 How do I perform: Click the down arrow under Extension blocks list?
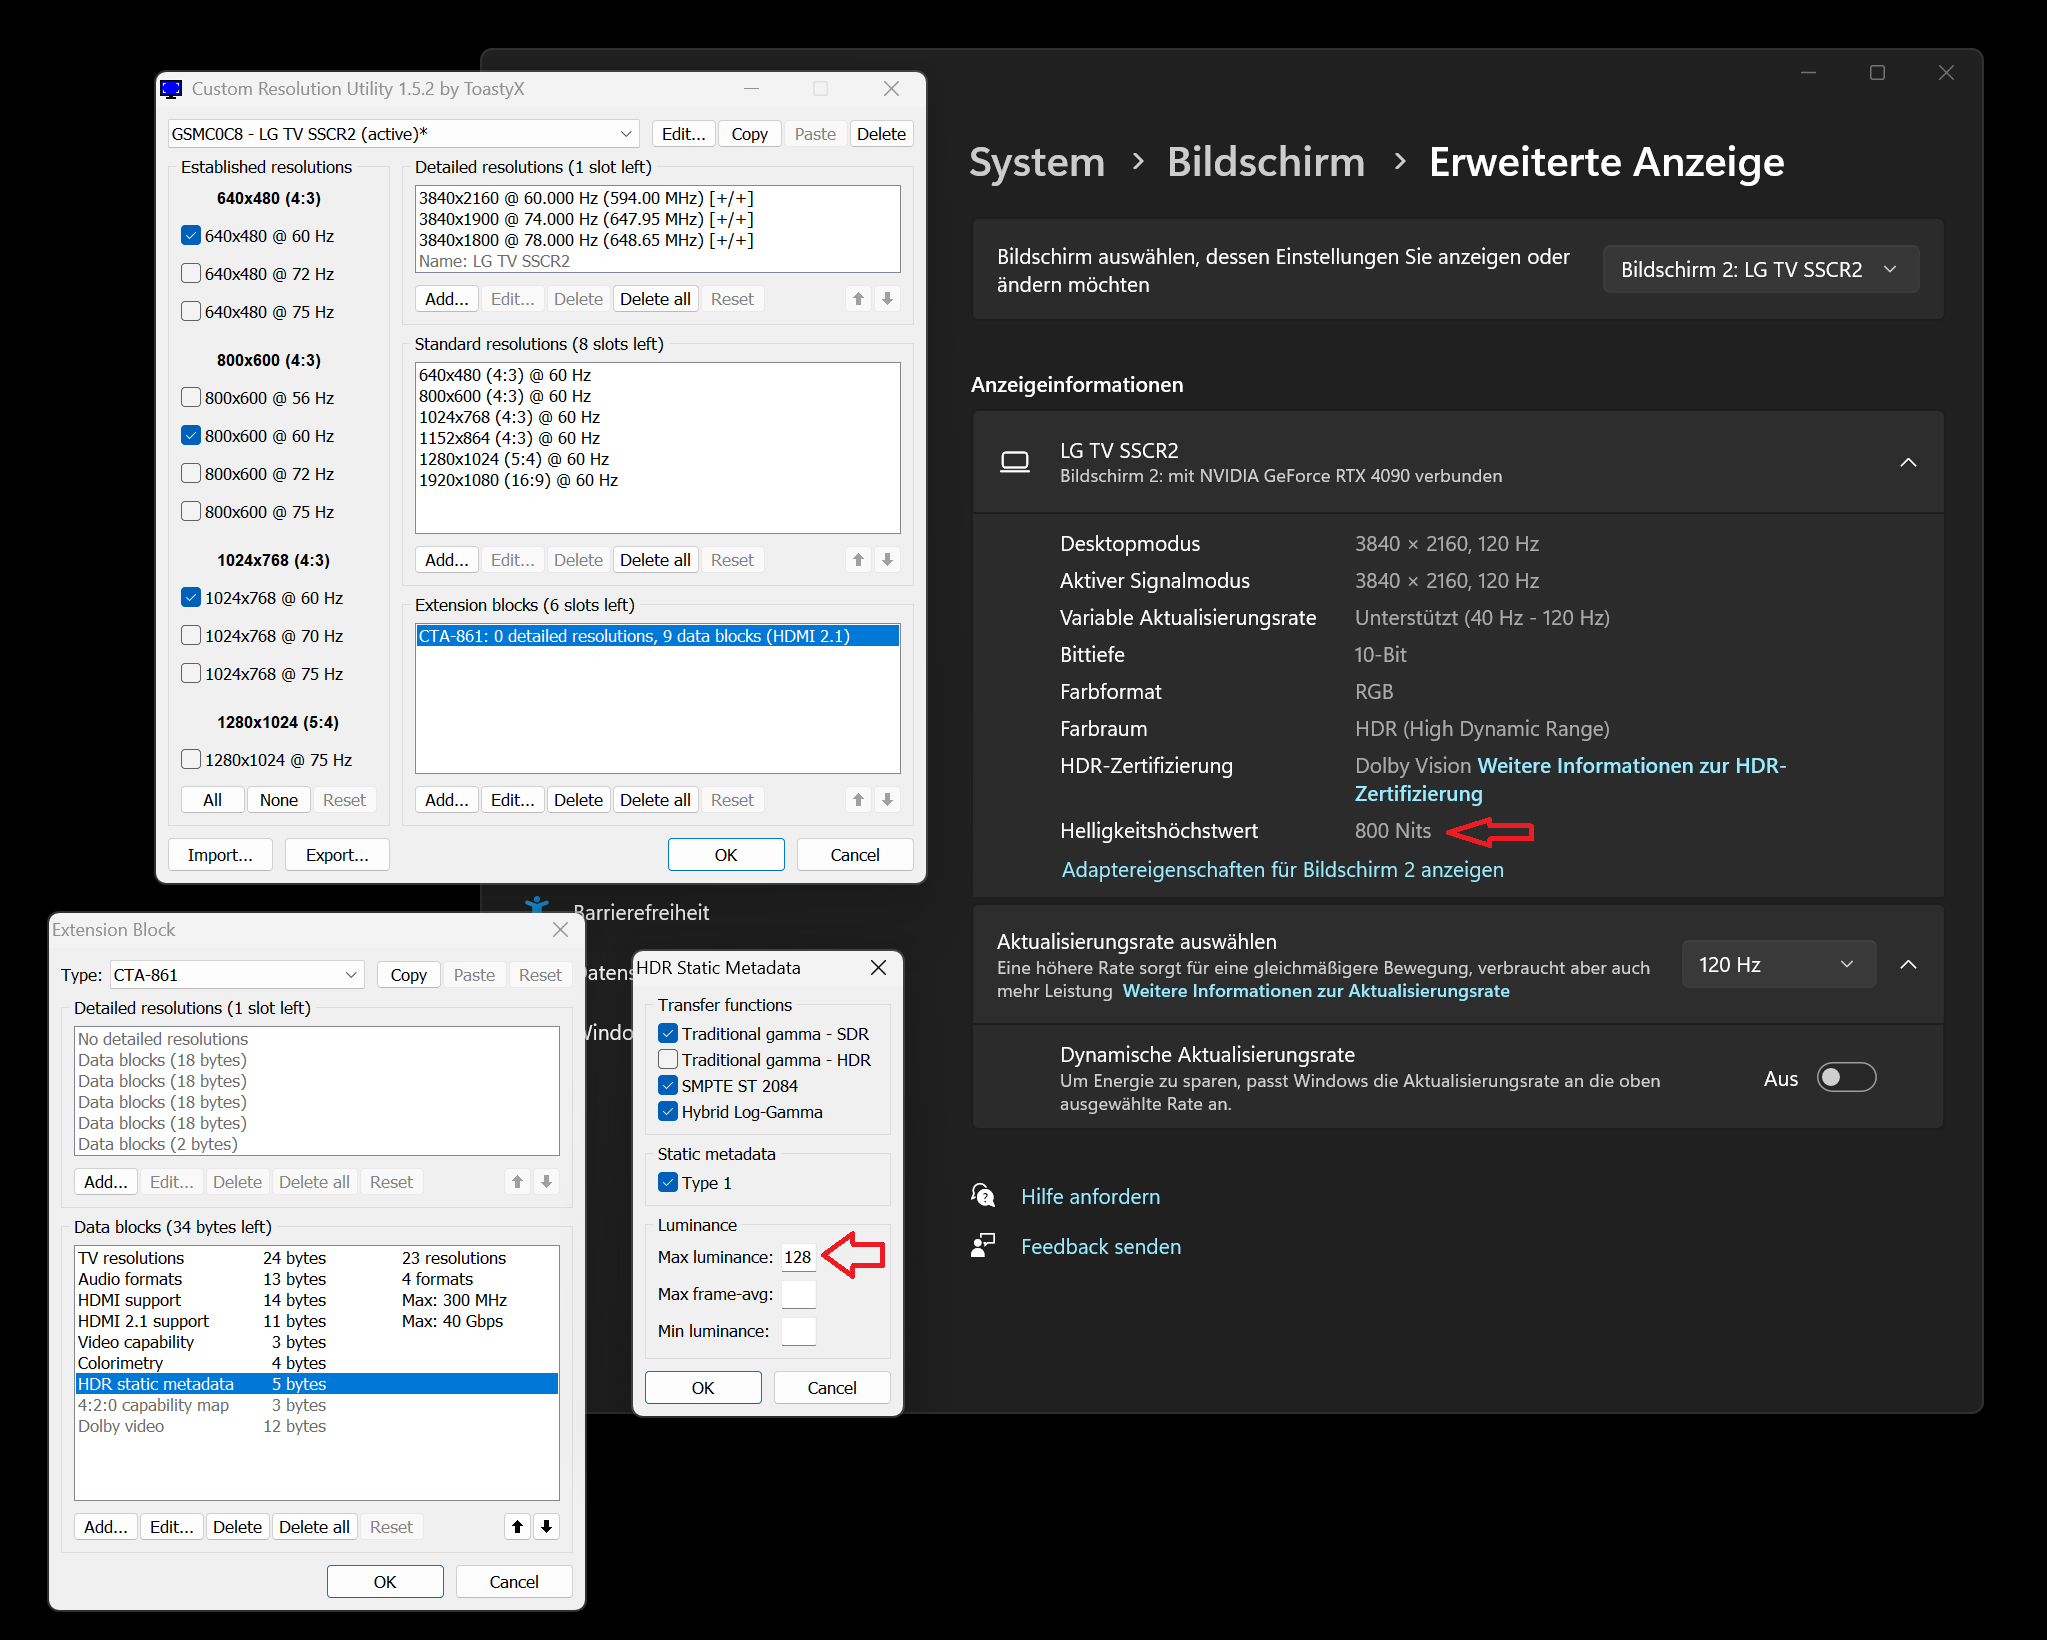coord(887,799)
